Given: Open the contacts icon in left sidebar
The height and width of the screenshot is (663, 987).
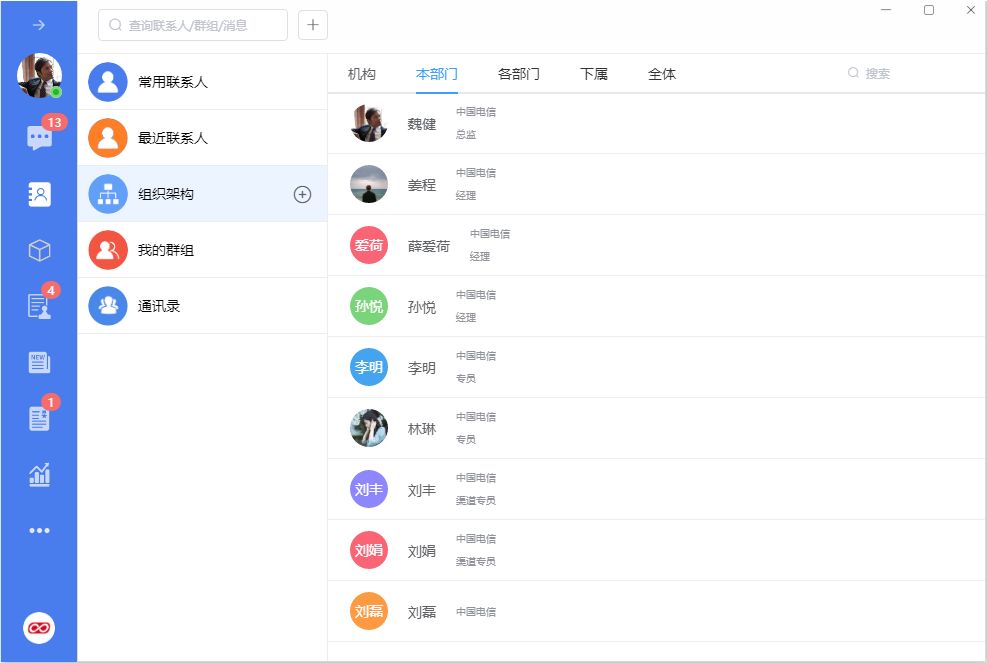Looking at the screenshot, I should tap(39, 194).
